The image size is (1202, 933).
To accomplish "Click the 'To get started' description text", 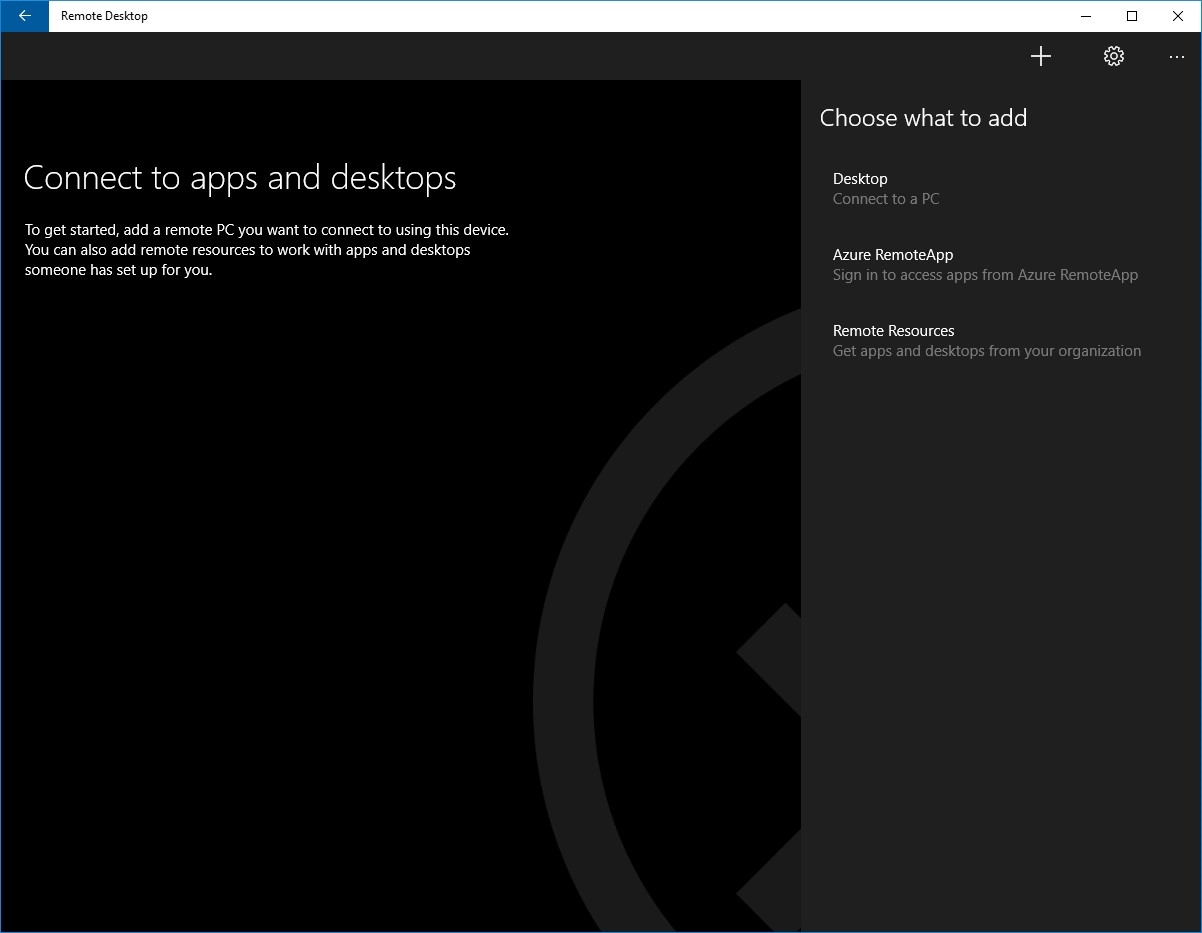I will pyautogui.click(x=267, y=249).
